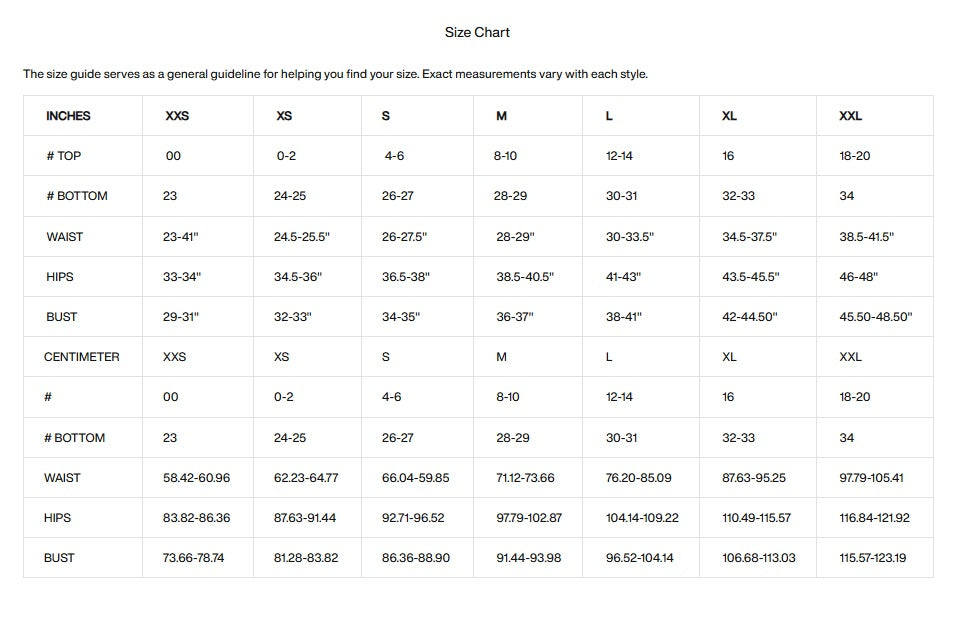Select hips centimeter value 104.14-109.22
957x624 pixels.
(x=642, y=518)
